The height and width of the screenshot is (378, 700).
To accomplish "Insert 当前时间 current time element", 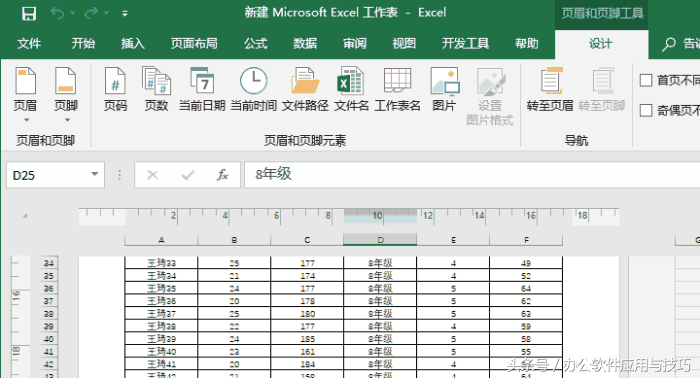I will pyautogui.click(x=254, y=89).
